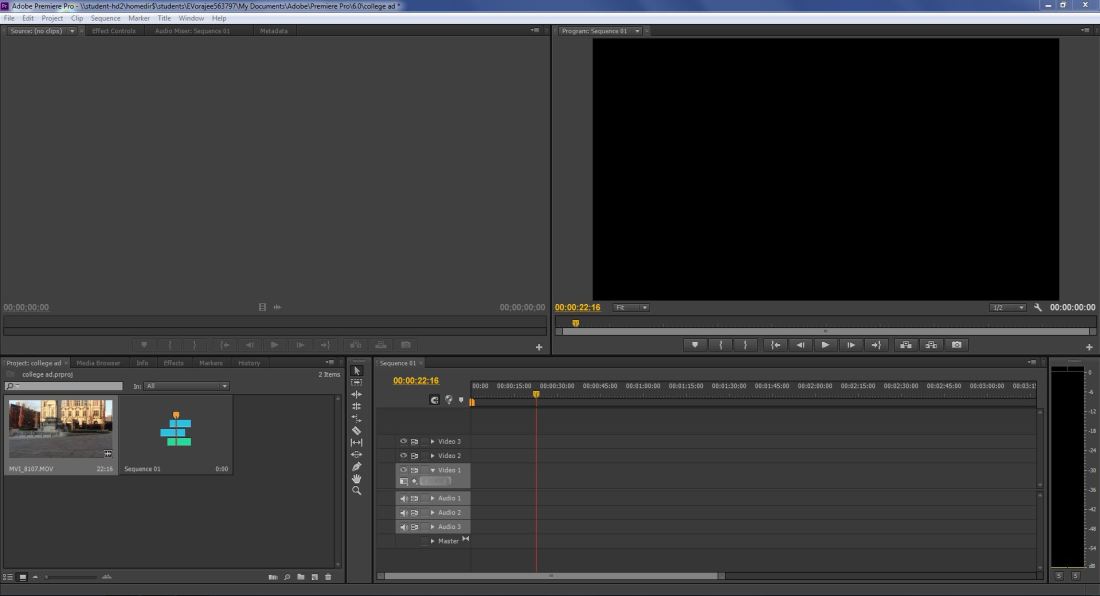Switch to the Media Browser tab
Screen dimensions: 1100x596
98,363
